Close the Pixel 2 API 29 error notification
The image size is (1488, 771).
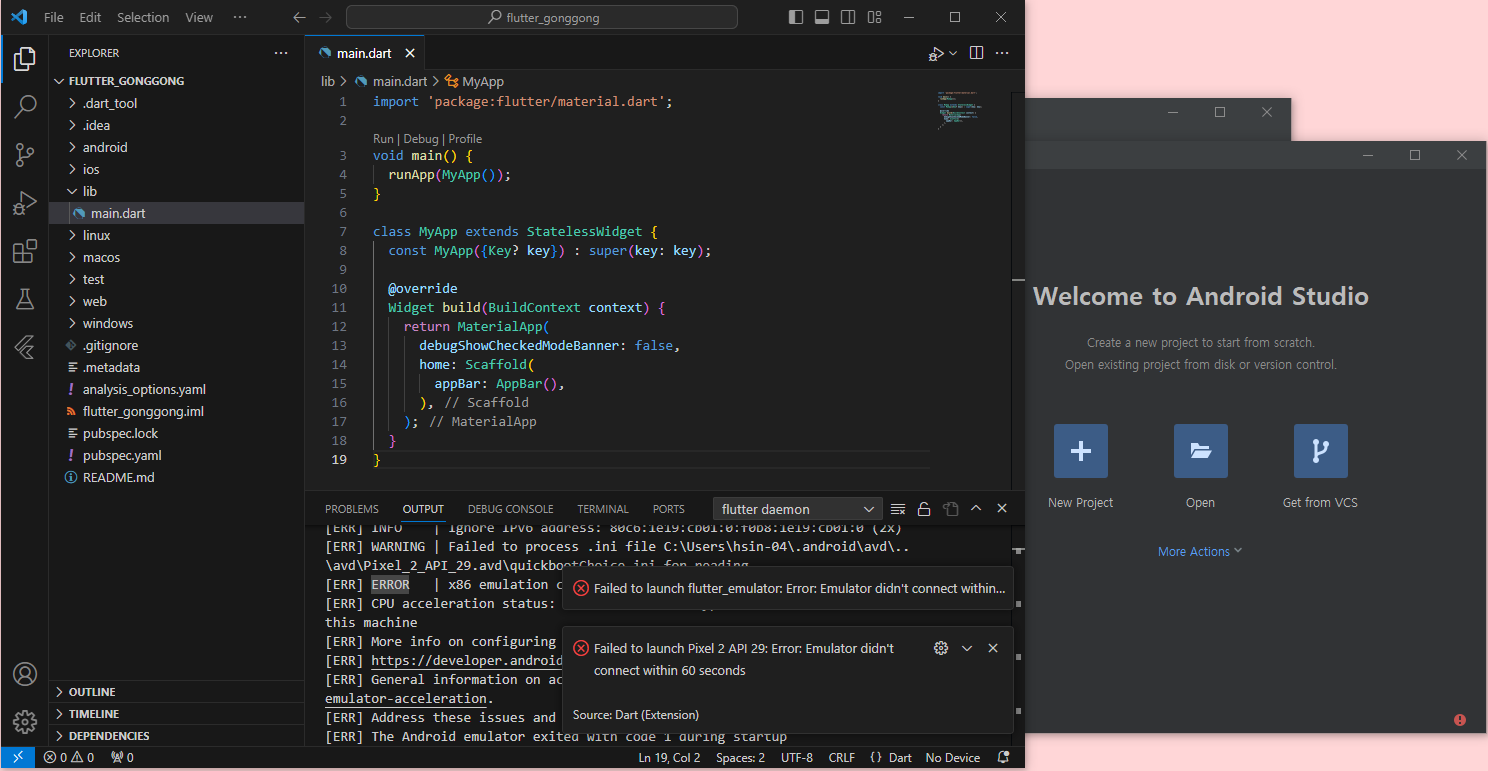click(x=993, y=648)
